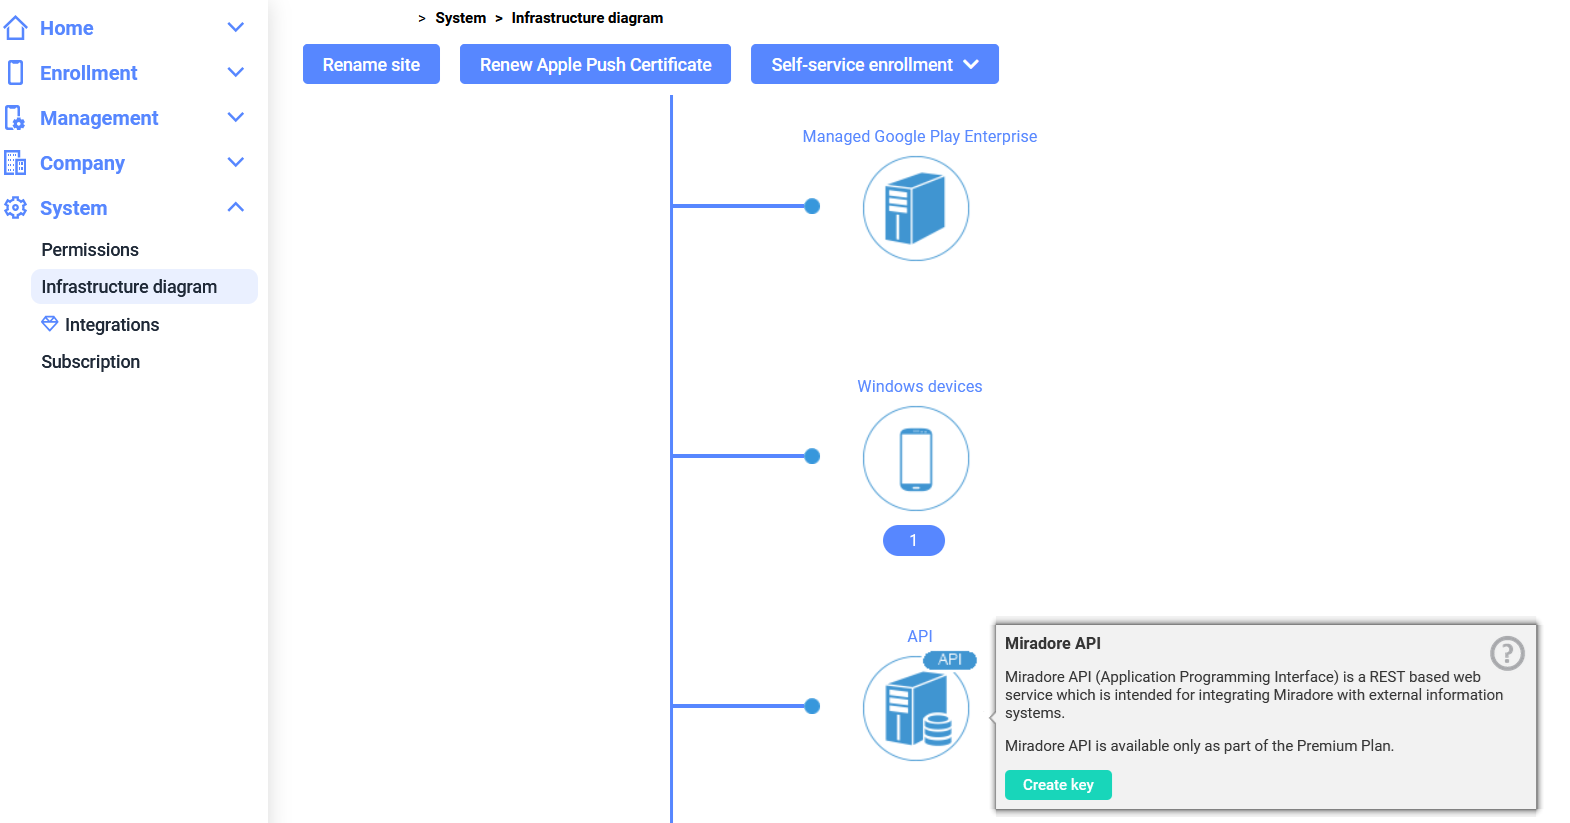Expand the Company menu chevron
The image size is (1570, 823).
click(x=236, y=162)
